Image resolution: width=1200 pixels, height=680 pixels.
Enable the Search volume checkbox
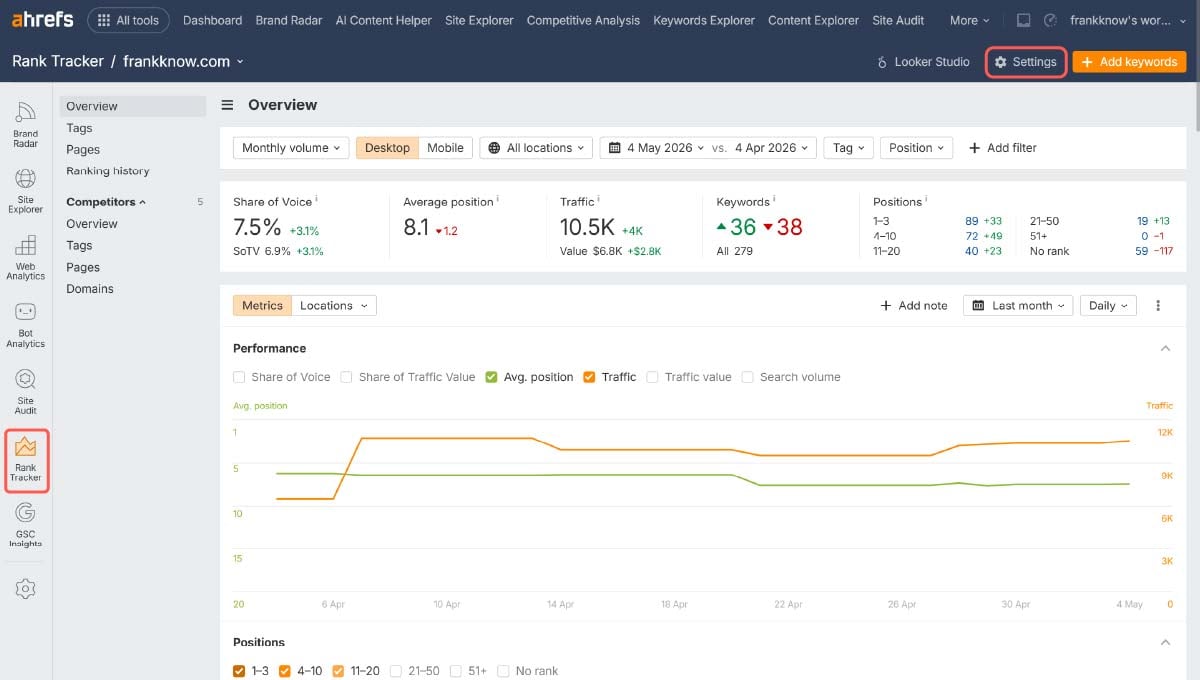pyautogui.click(x=747, y=377)
